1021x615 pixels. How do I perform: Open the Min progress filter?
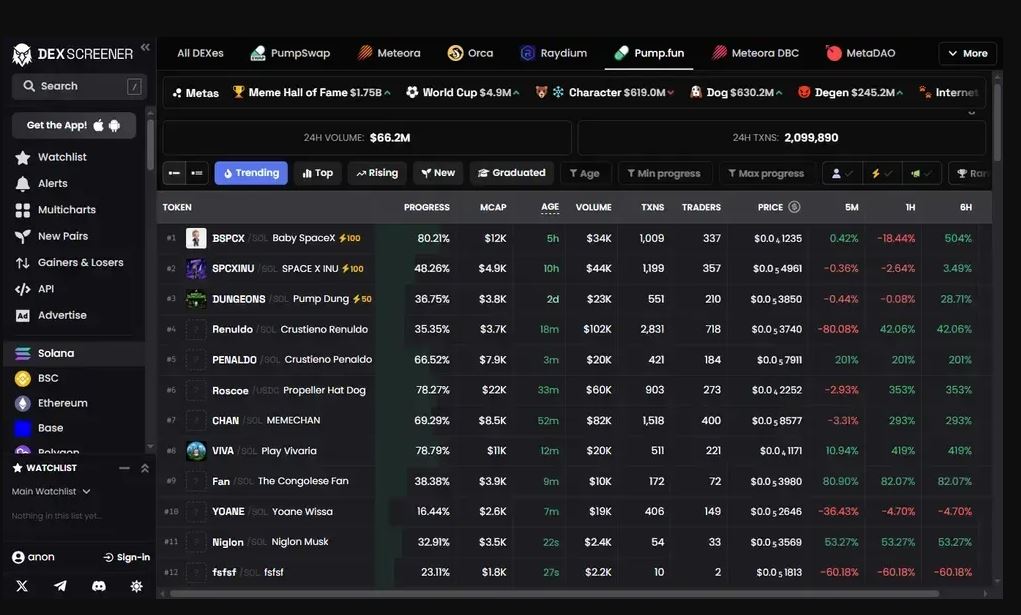click(664, 173)
